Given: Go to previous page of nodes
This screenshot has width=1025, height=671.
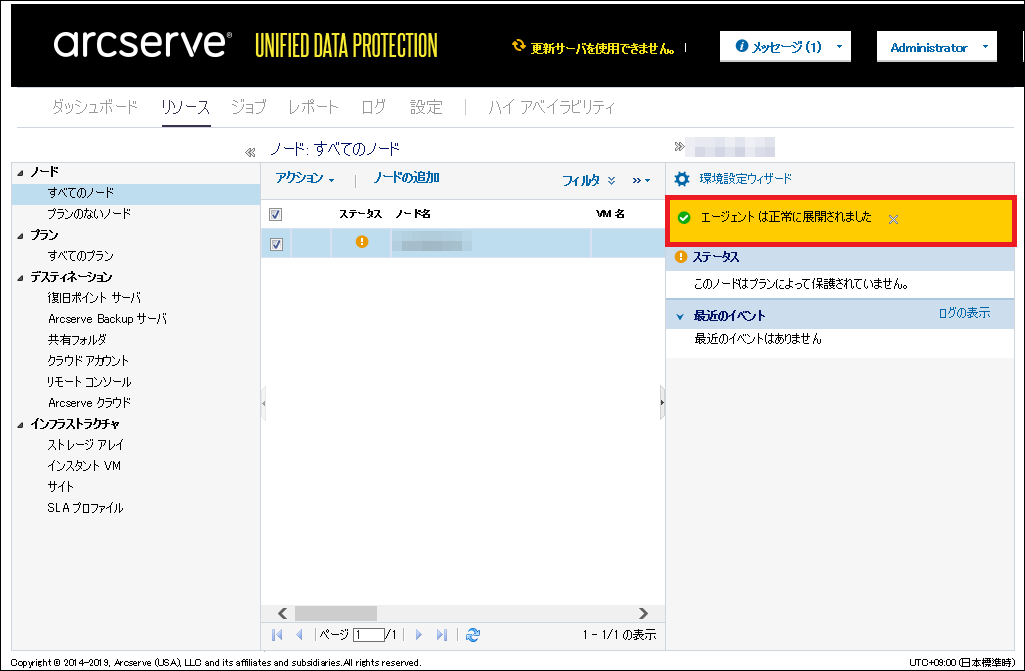Looking at the screenshot, I should click(x=299, y=634).
